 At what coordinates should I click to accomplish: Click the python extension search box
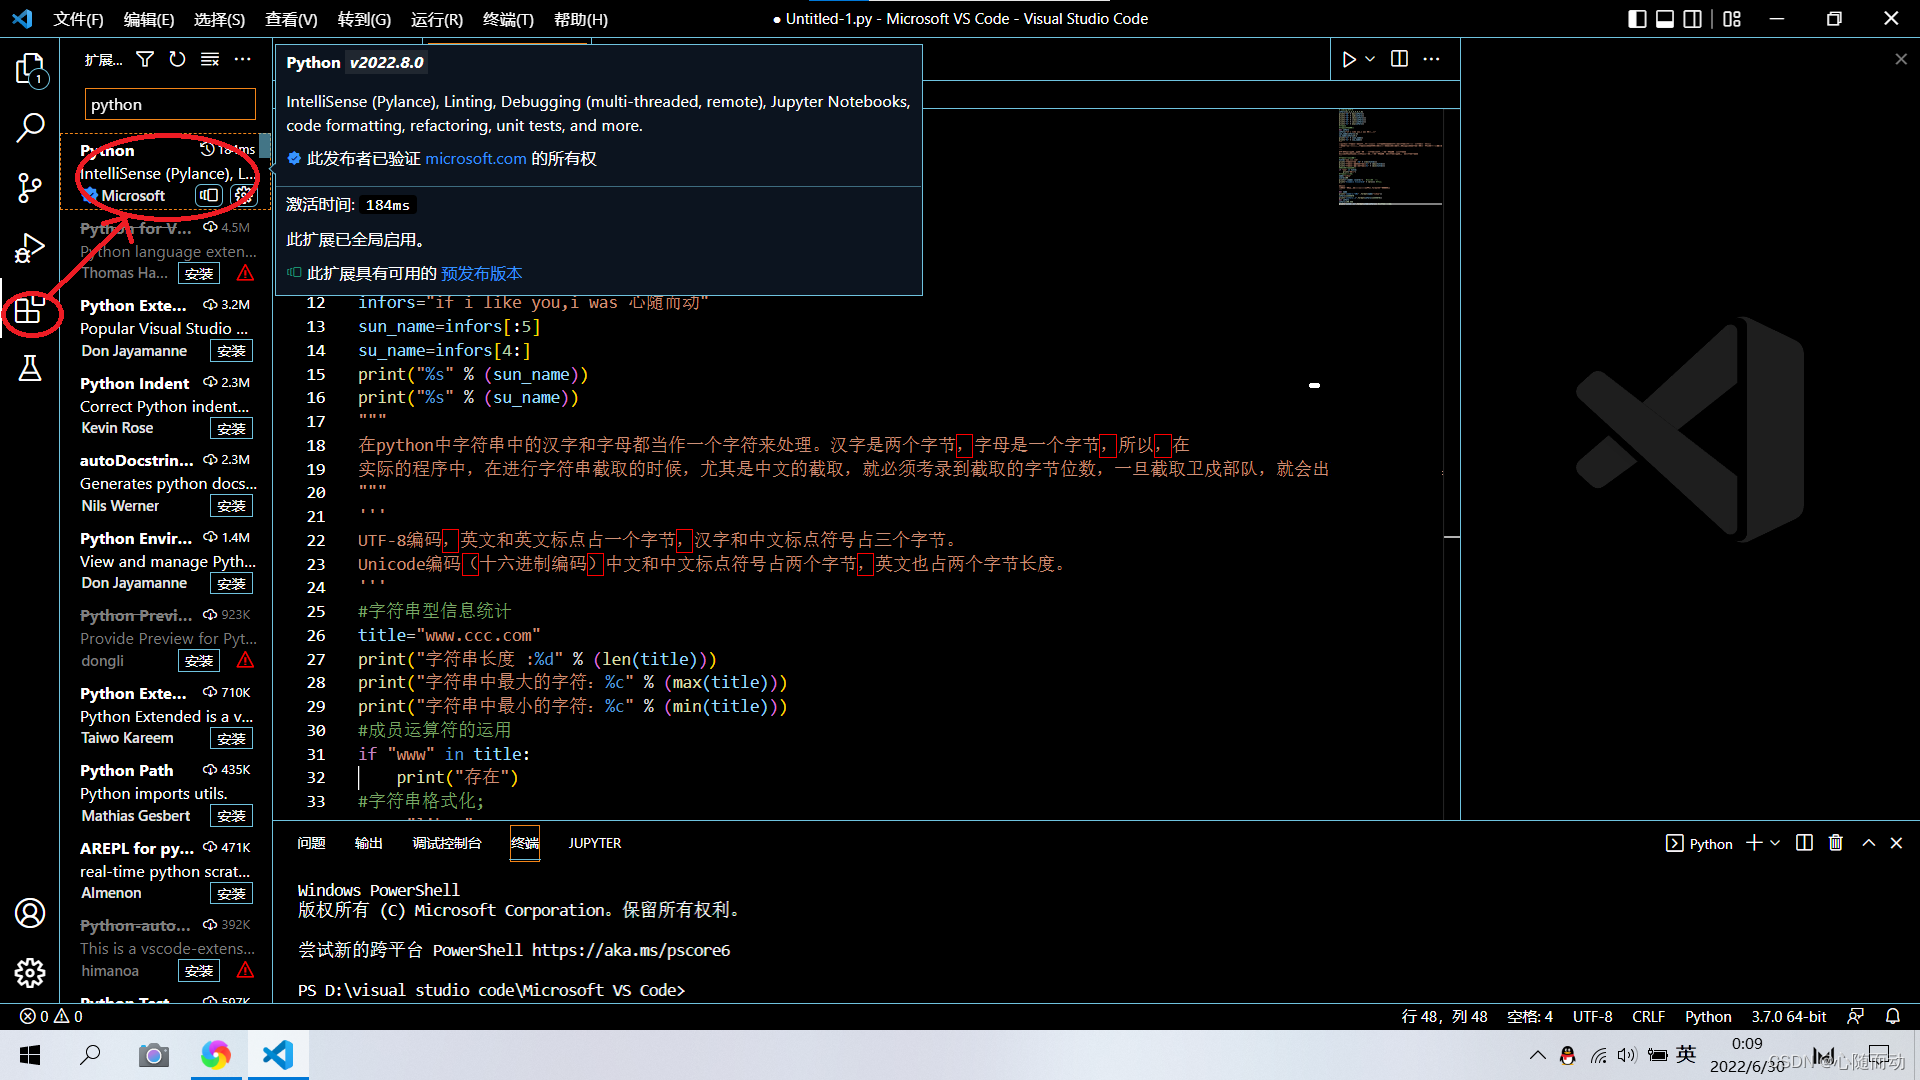[x=170, y=105]
